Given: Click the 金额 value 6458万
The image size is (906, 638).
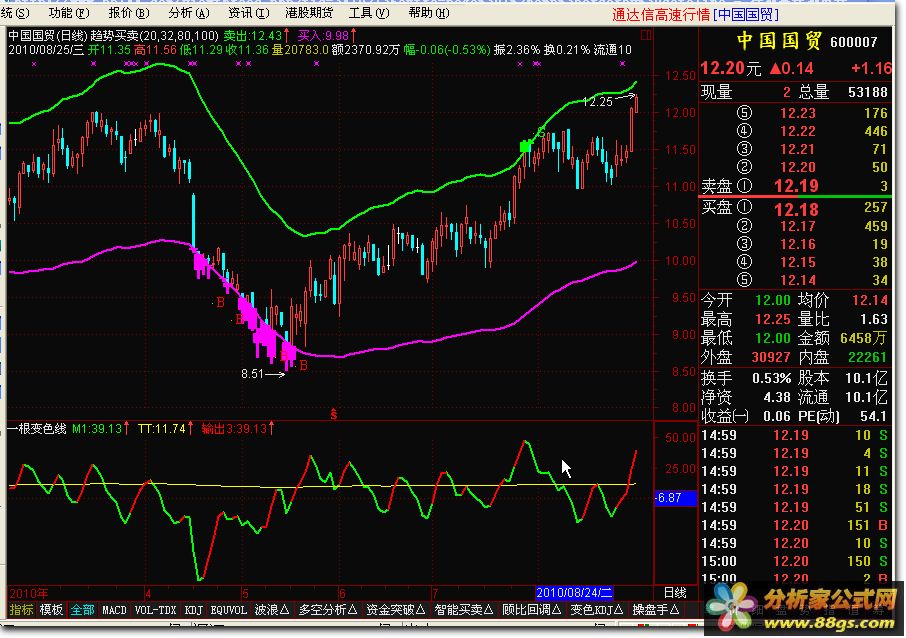Looking at the screenshot, I should pyautogui.click(x=864, y=337).
